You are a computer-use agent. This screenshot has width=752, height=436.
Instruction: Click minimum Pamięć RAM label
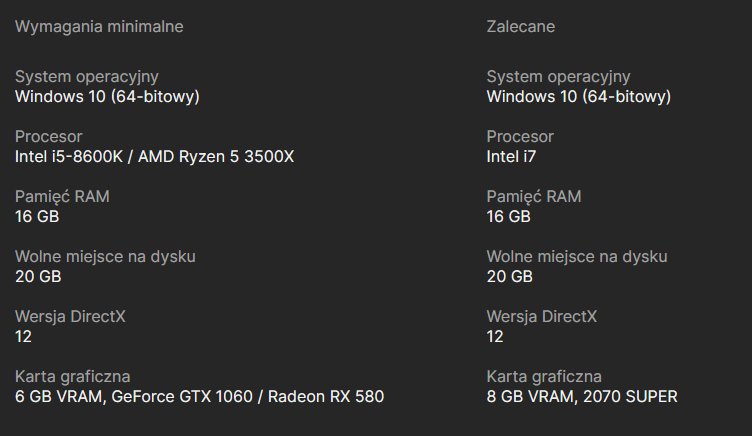pyautogui.click(x=62, y=197)
